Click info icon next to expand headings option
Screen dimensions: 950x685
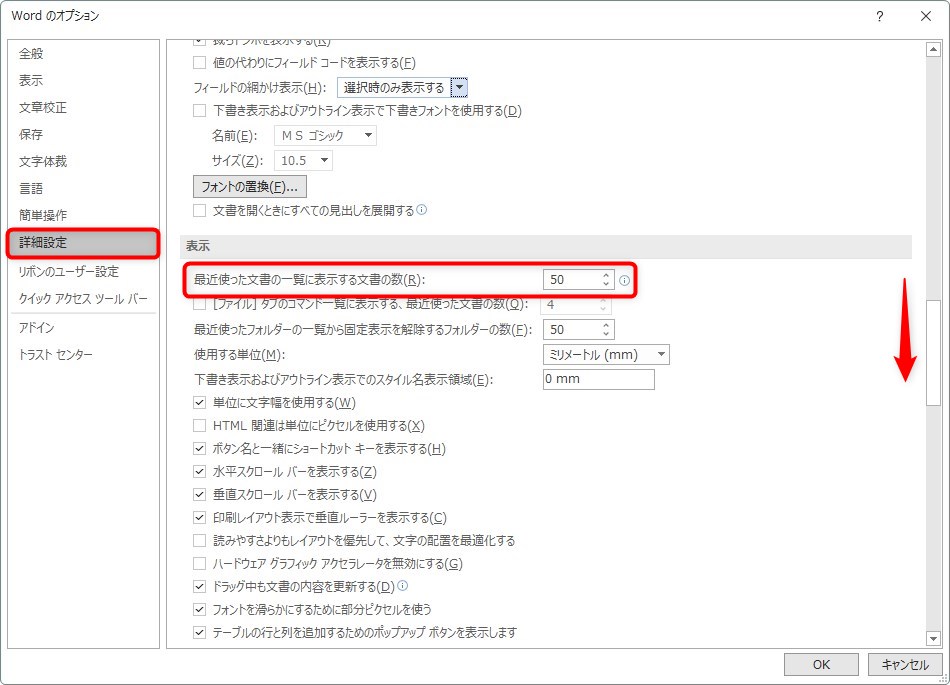click(422, 210)
